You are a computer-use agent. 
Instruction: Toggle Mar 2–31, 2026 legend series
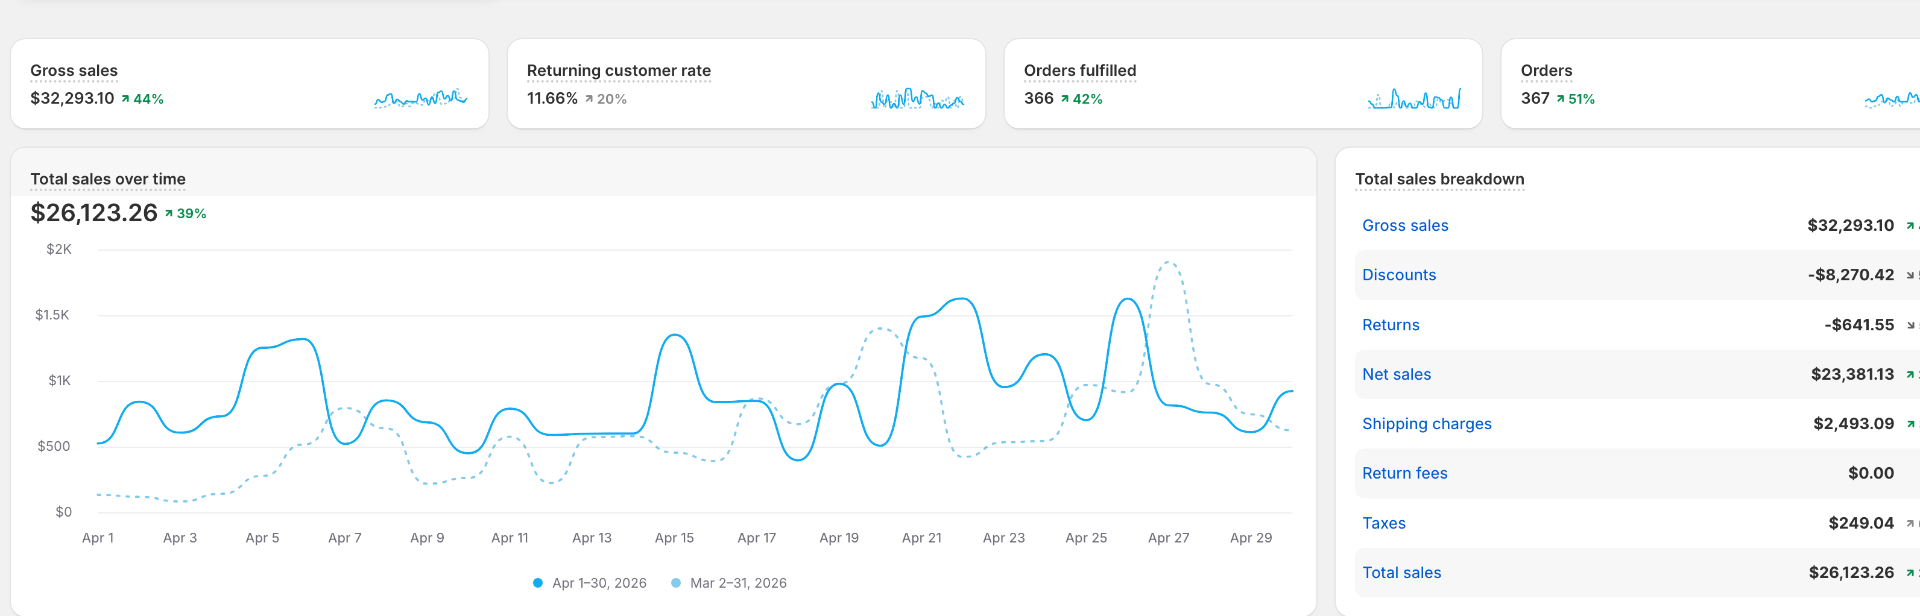pyautogui.click(x=729, y=583)
